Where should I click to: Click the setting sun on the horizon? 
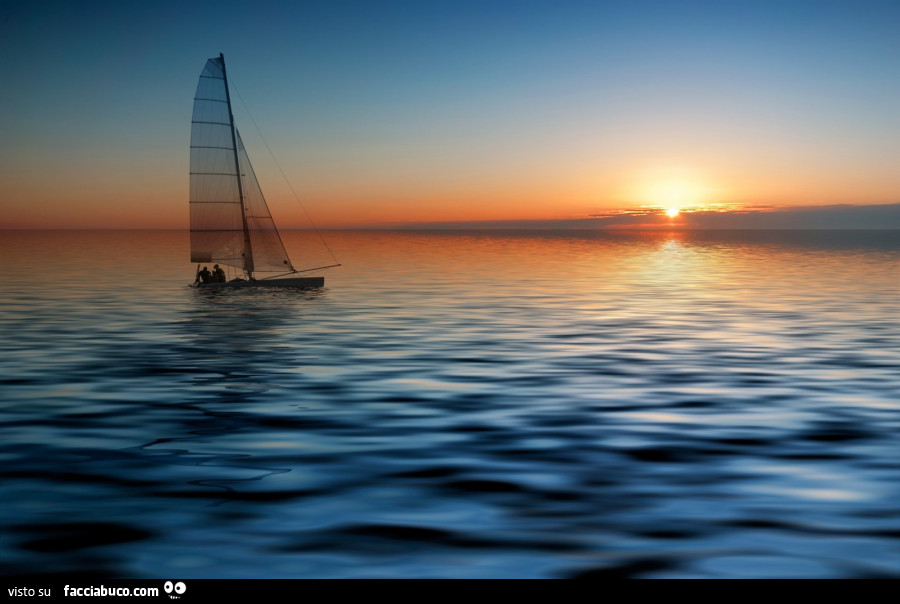click(x=672, y=211)
